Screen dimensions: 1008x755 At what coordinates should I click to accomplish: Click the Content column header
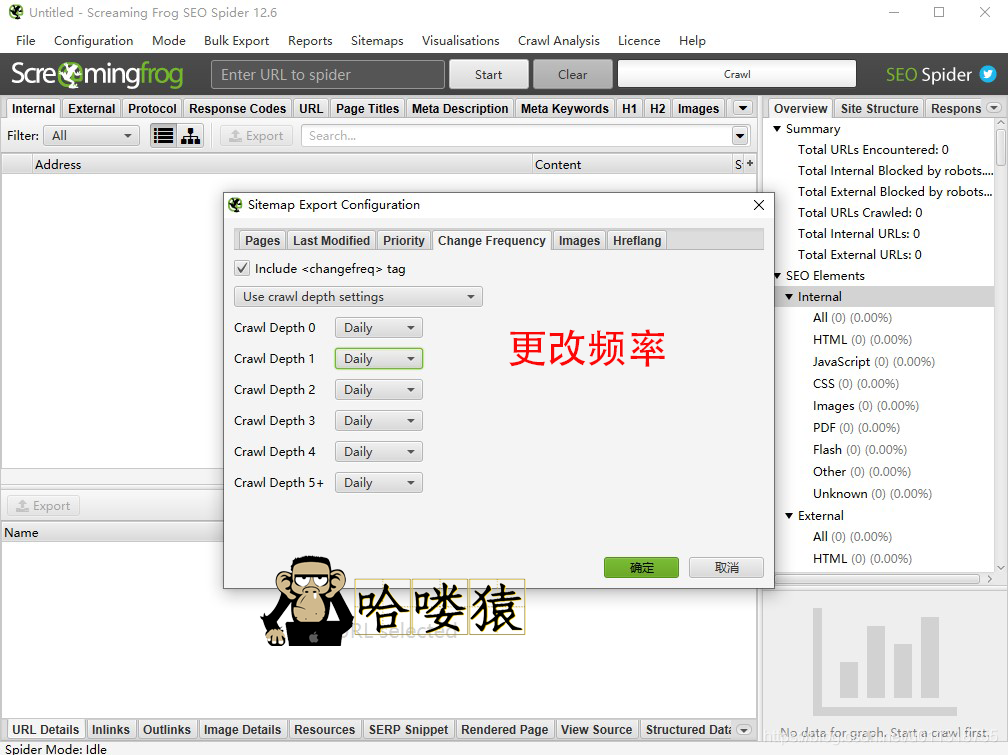[632, 164]
